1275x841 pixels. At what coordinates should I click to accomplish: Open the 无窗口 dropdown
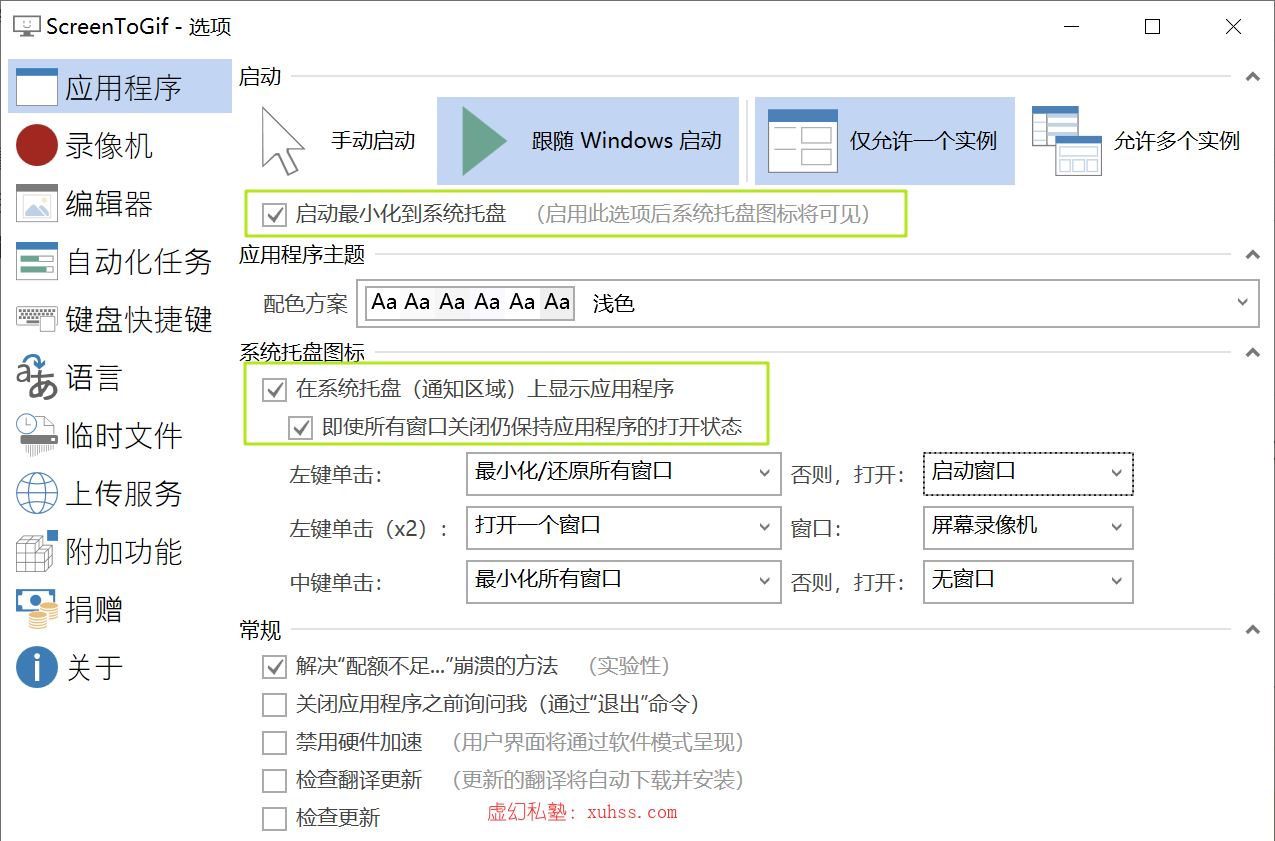(x=1028, y=581)
